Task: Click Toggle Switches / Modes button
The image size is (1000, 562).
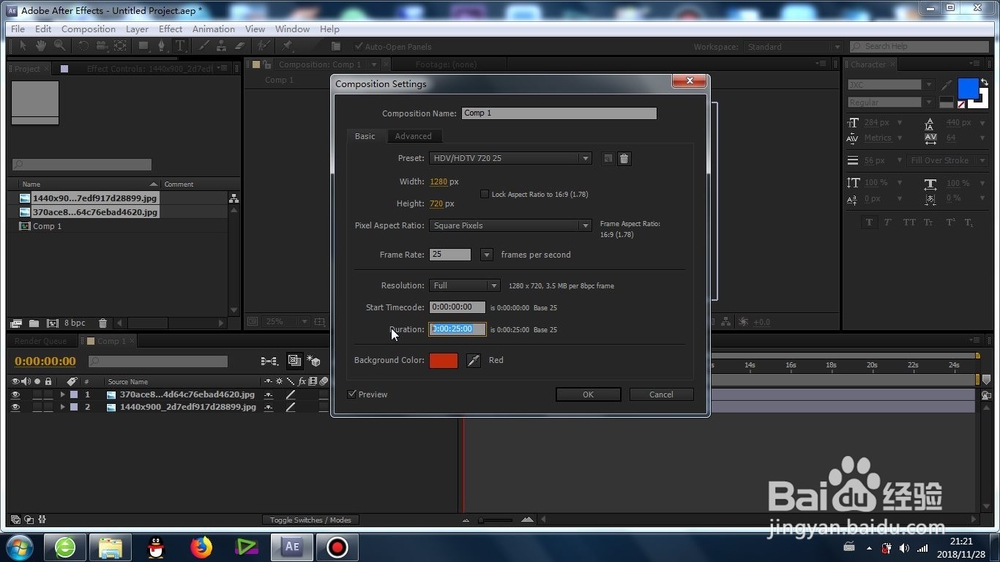Action: coord(311,520)
